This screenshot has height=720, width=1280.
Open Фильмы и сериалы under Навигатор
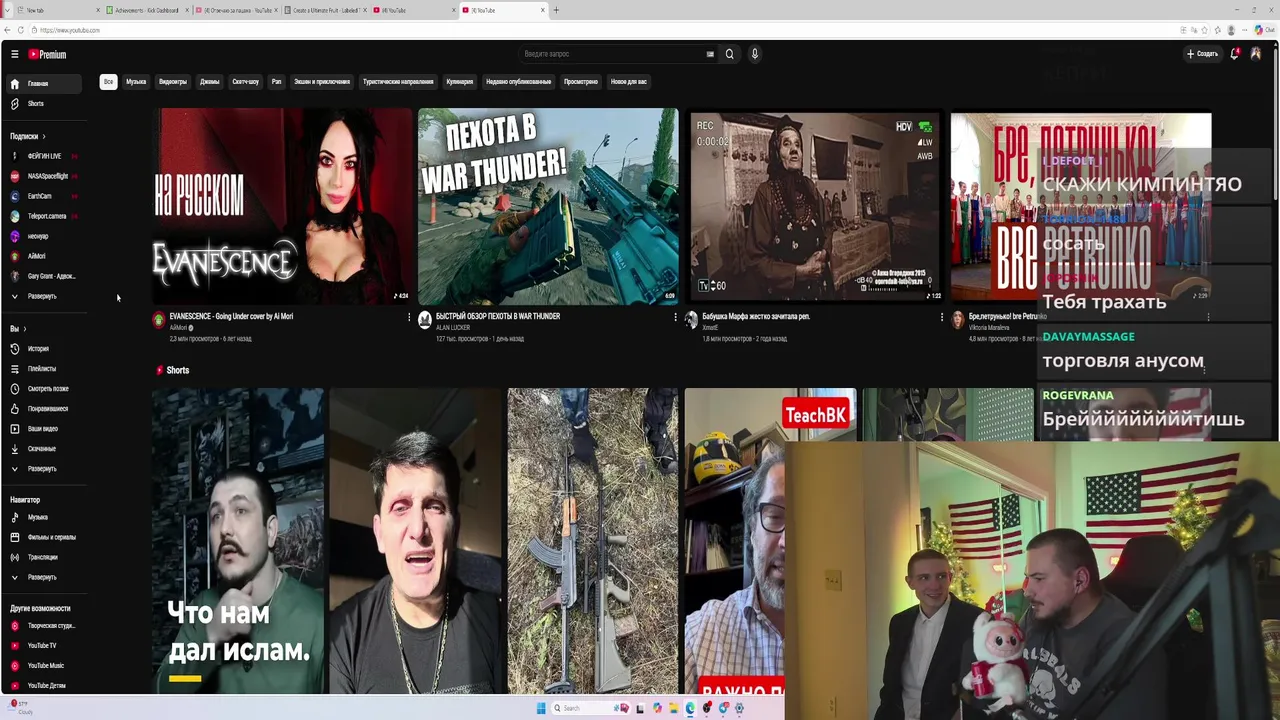pos(44,537)
